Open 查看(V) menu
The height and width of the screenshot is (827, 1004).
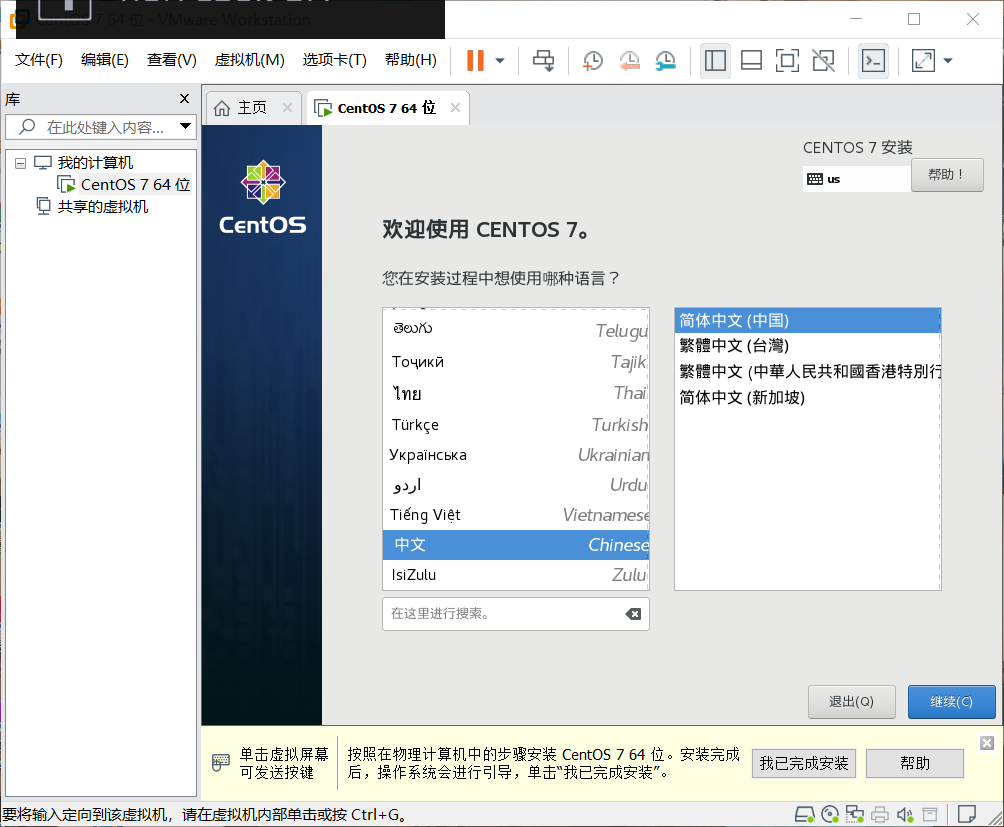172,60
